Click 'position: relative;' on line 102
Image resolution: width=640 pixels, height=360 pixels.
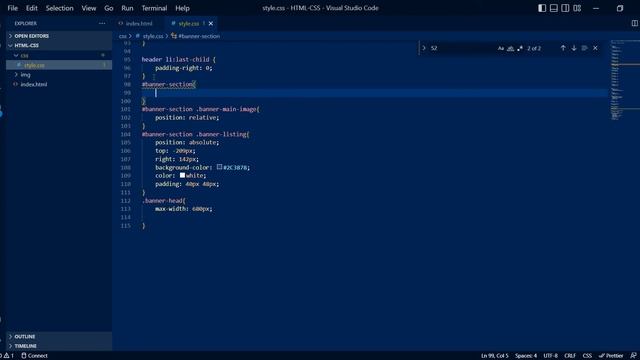pos(187,118)
